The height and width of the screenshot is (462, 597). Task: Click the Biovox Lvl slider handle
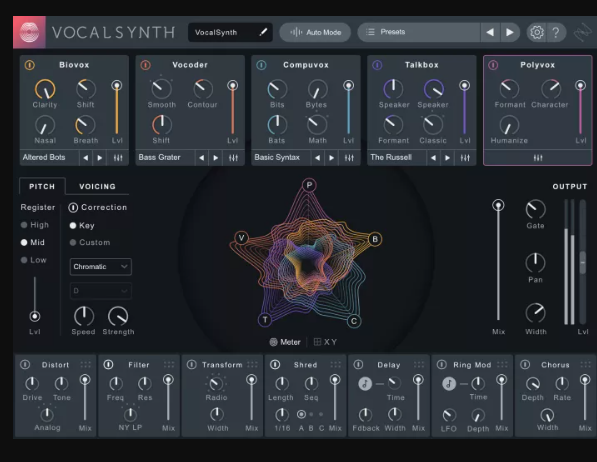117,85
